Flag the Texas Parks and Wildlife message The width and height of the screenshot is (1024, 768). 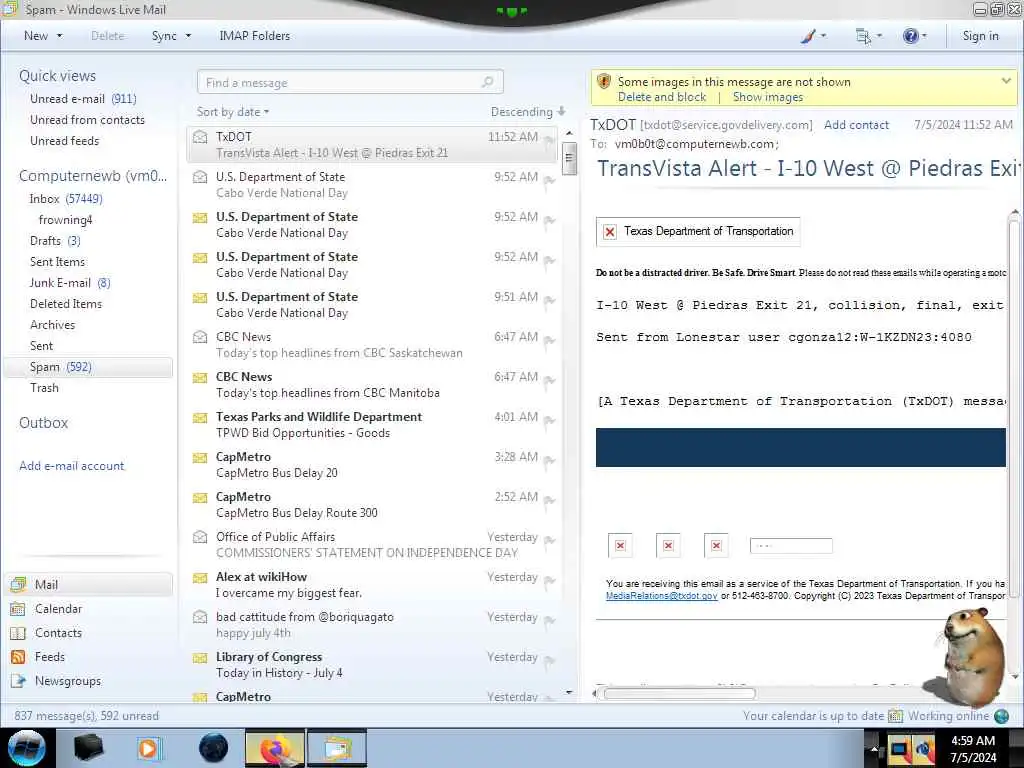click(x=549, y=421)
